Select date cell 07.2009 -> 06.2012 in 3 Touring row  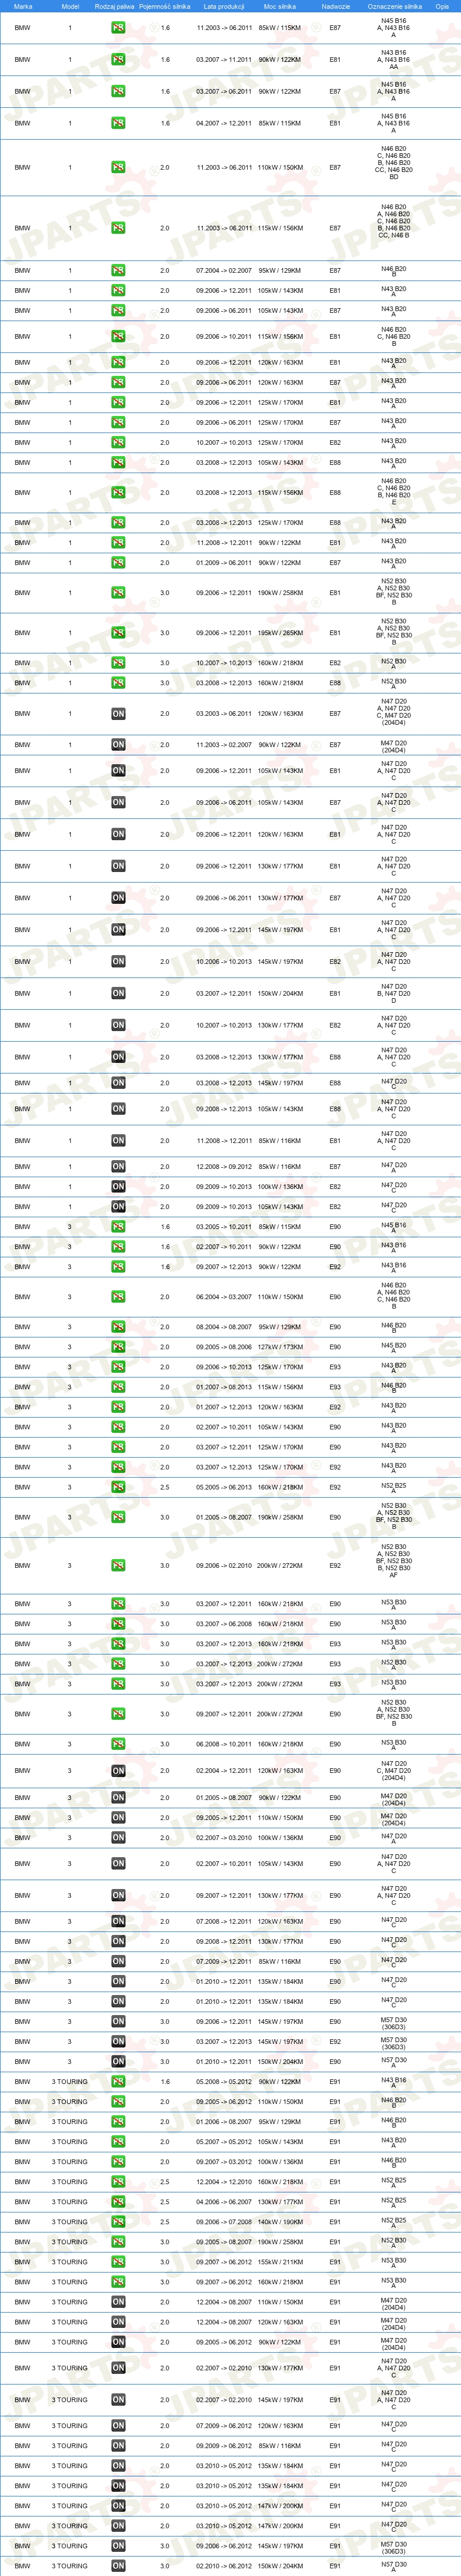pyautogui.click(x=224, y=2425)
